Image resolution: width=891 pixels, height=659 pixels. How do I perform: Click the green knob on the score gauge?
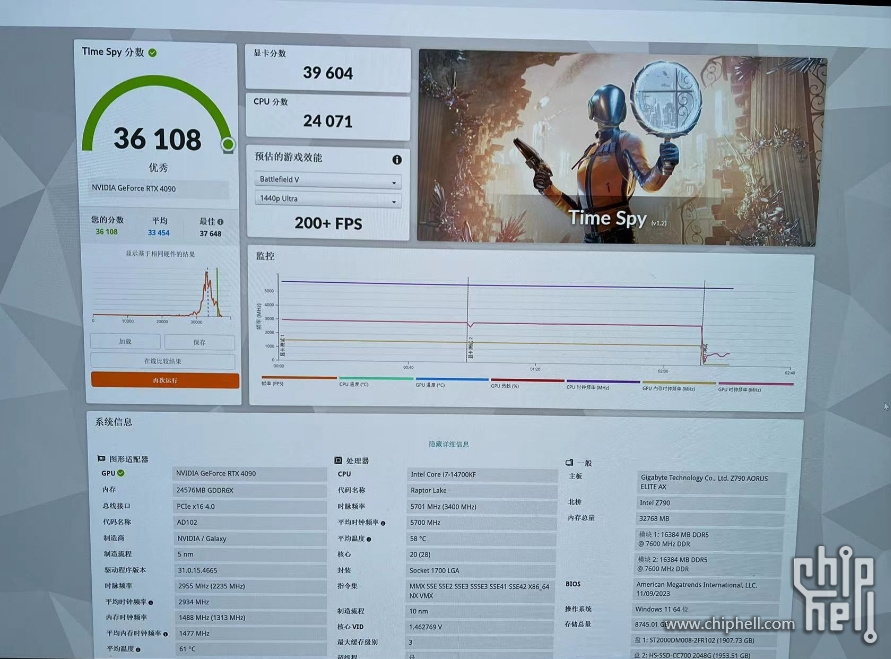pyautogui.click(x=228, y=144)
